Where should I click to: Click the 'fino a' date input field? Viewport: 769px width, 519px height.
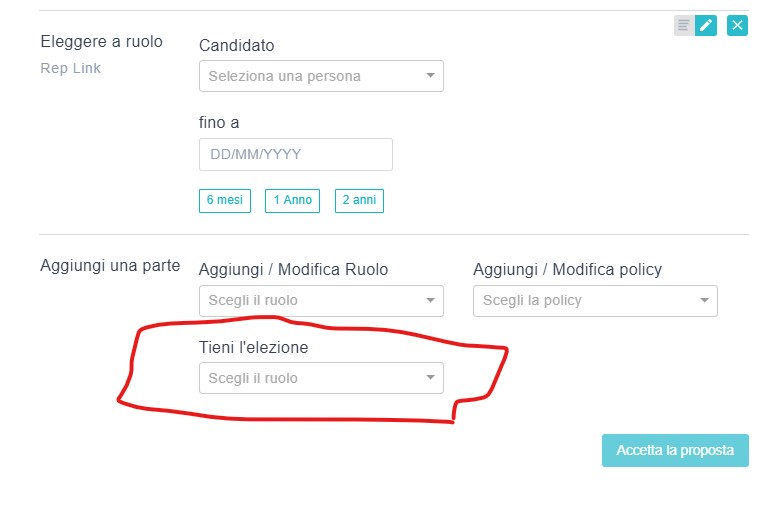click(296, 155)
